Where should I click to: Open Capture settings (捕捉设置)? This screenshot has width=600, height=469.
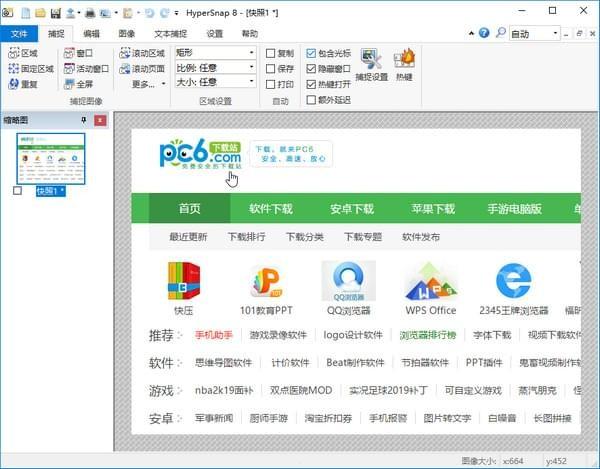(371, 65)
